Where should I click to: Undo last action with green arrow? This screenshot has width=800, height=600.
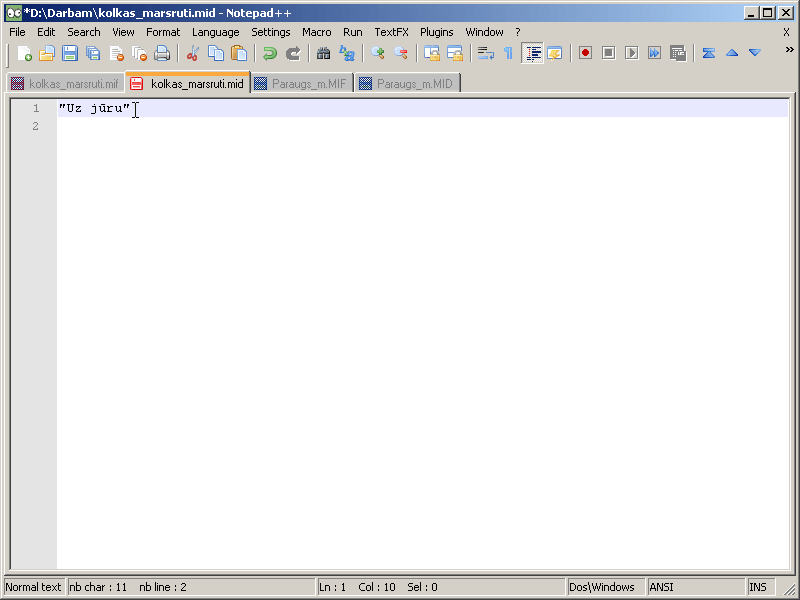tap(269, 53)
